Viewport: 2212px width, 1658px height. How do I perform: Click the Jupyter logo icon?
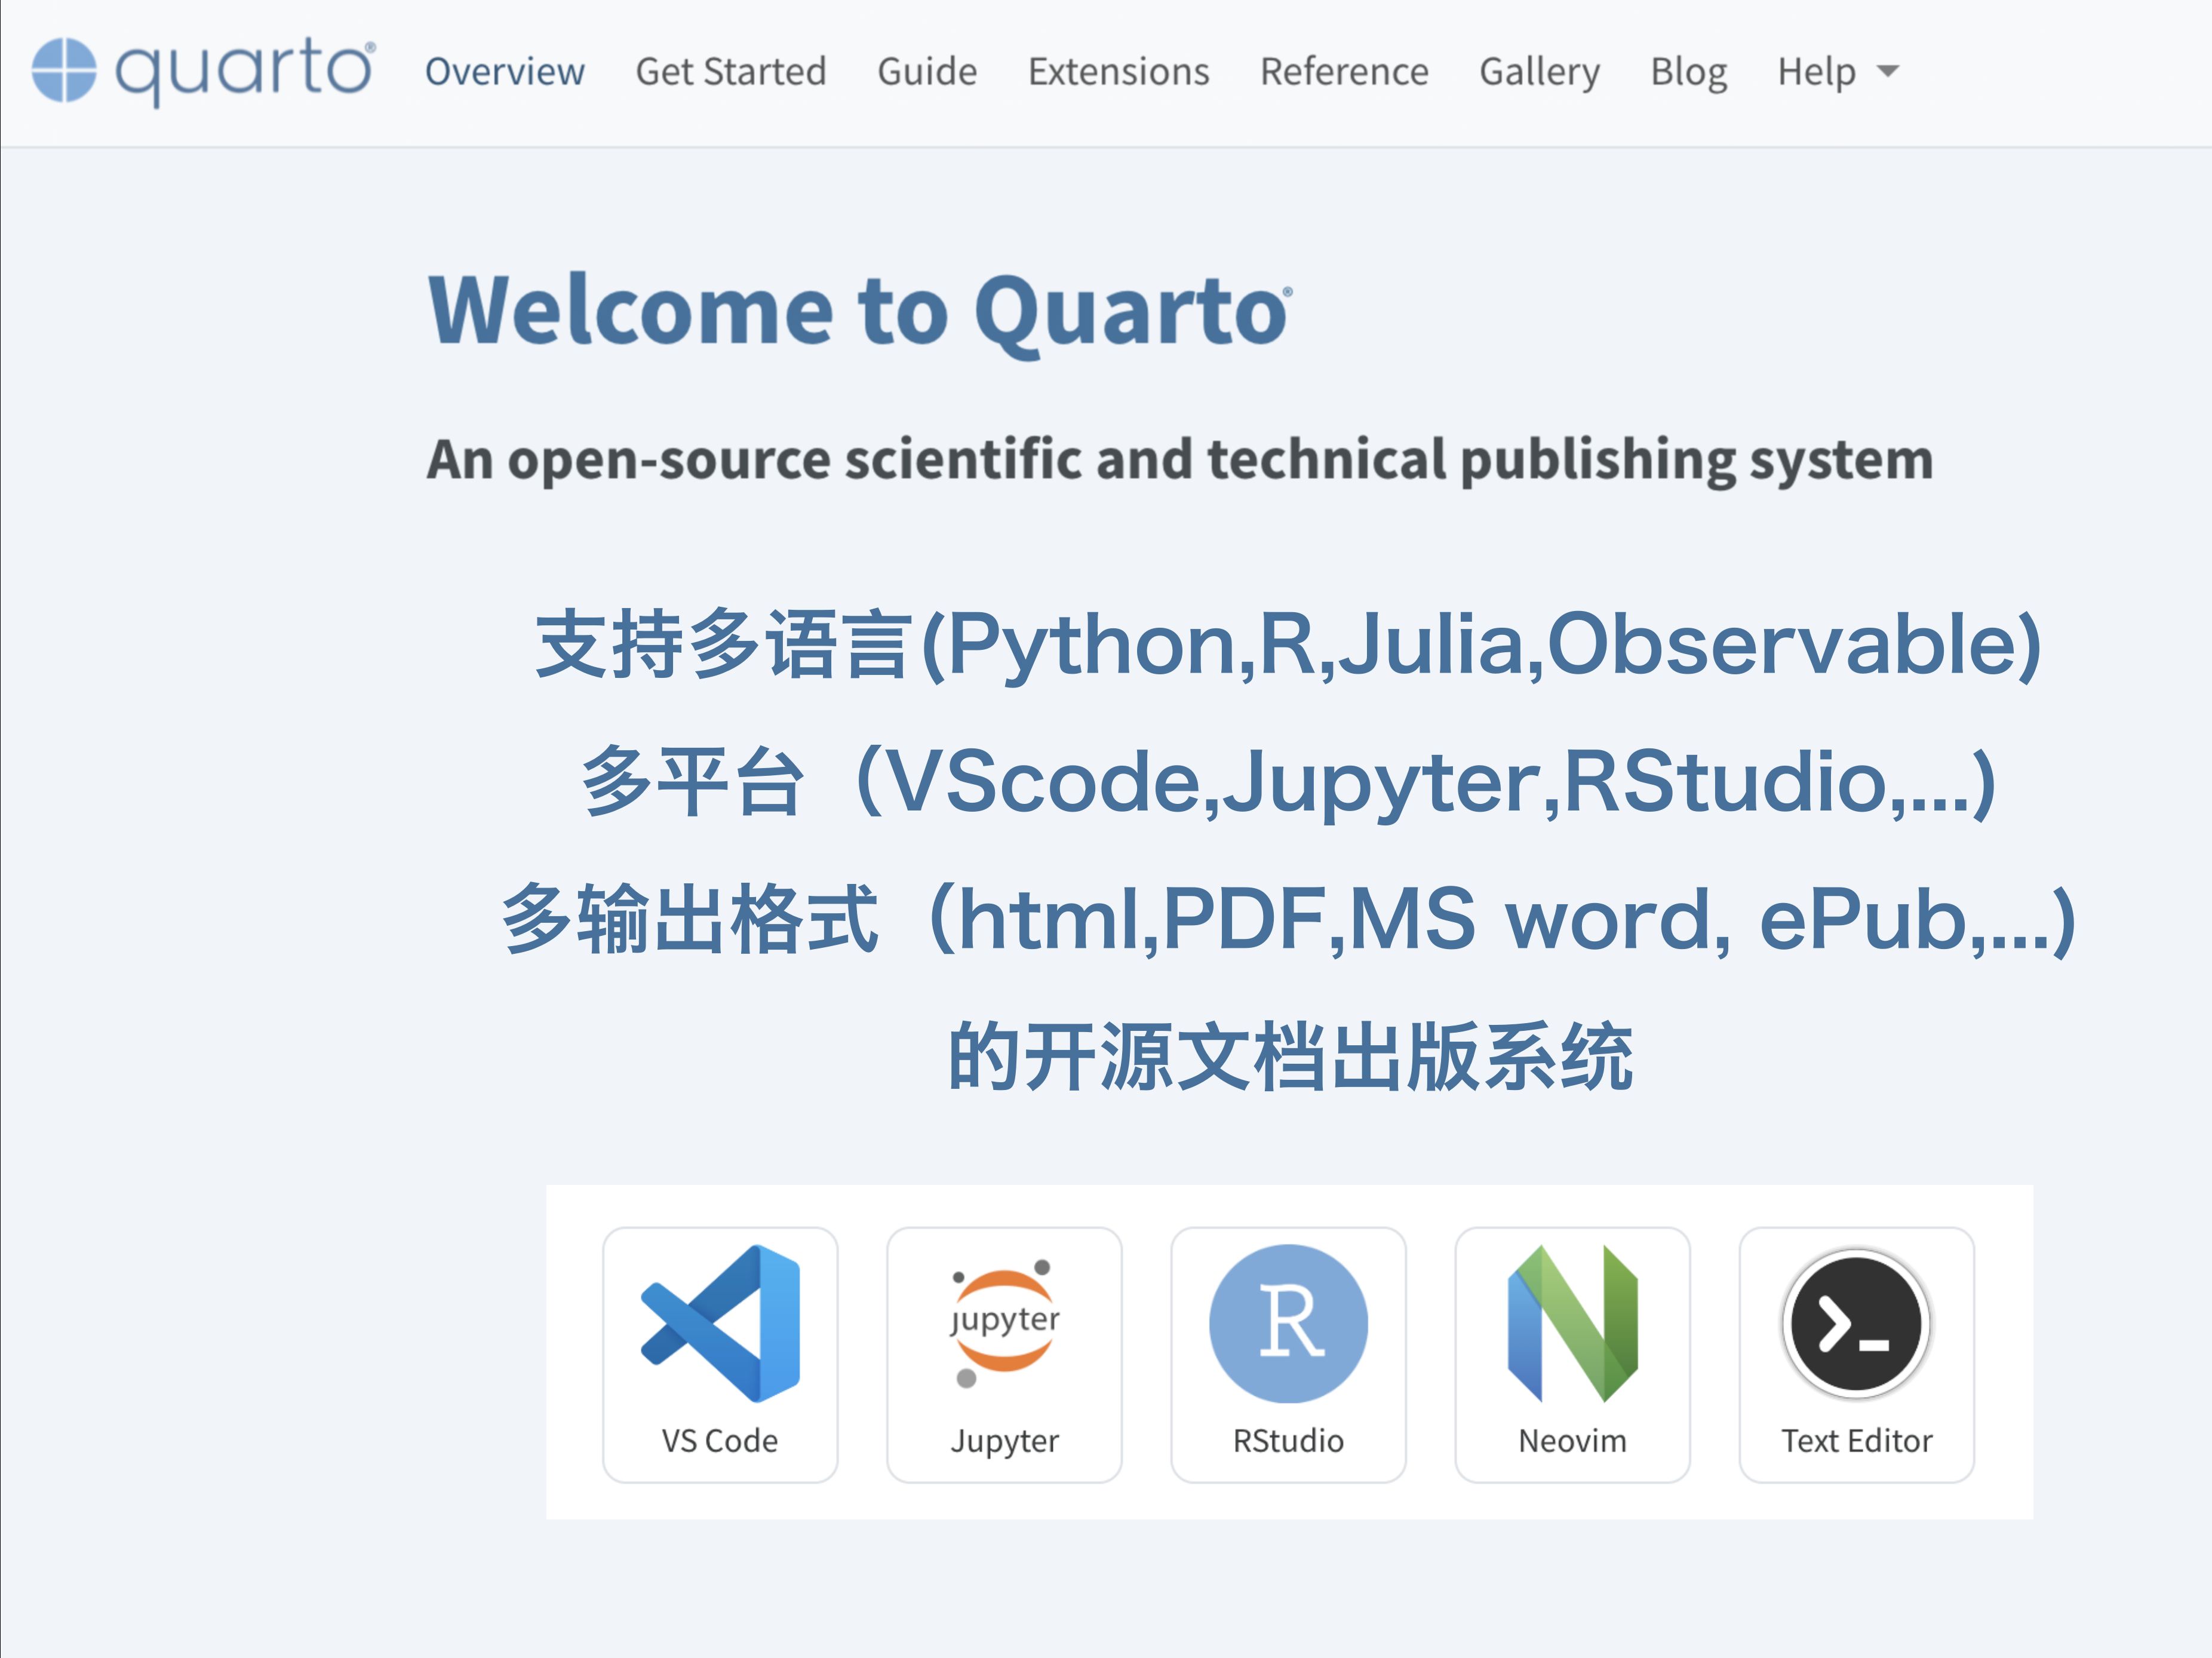(x=1004, y=1323)
